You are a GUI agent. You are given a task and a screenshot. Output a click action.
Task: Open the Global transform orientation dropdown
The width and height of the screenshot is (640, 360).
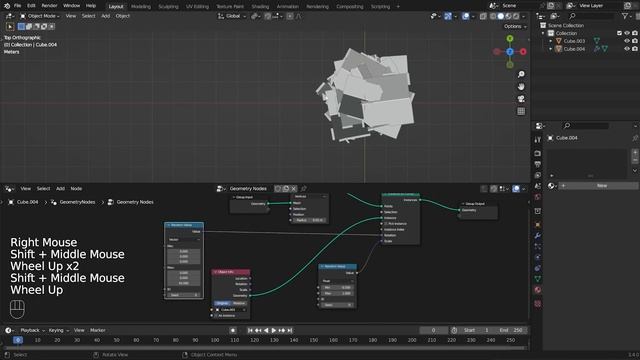point(233,16)
